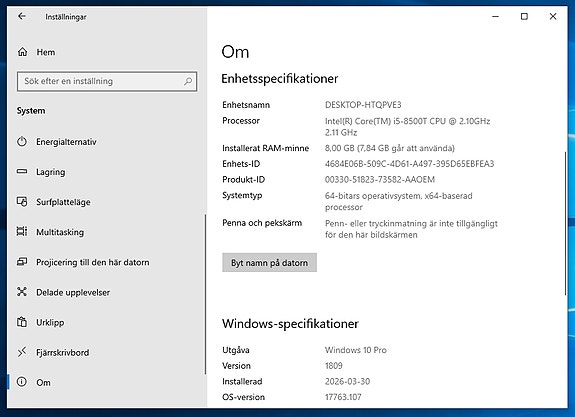Maximize the Inställningar window
The image size is (575, 417).
tap(524, 17)
